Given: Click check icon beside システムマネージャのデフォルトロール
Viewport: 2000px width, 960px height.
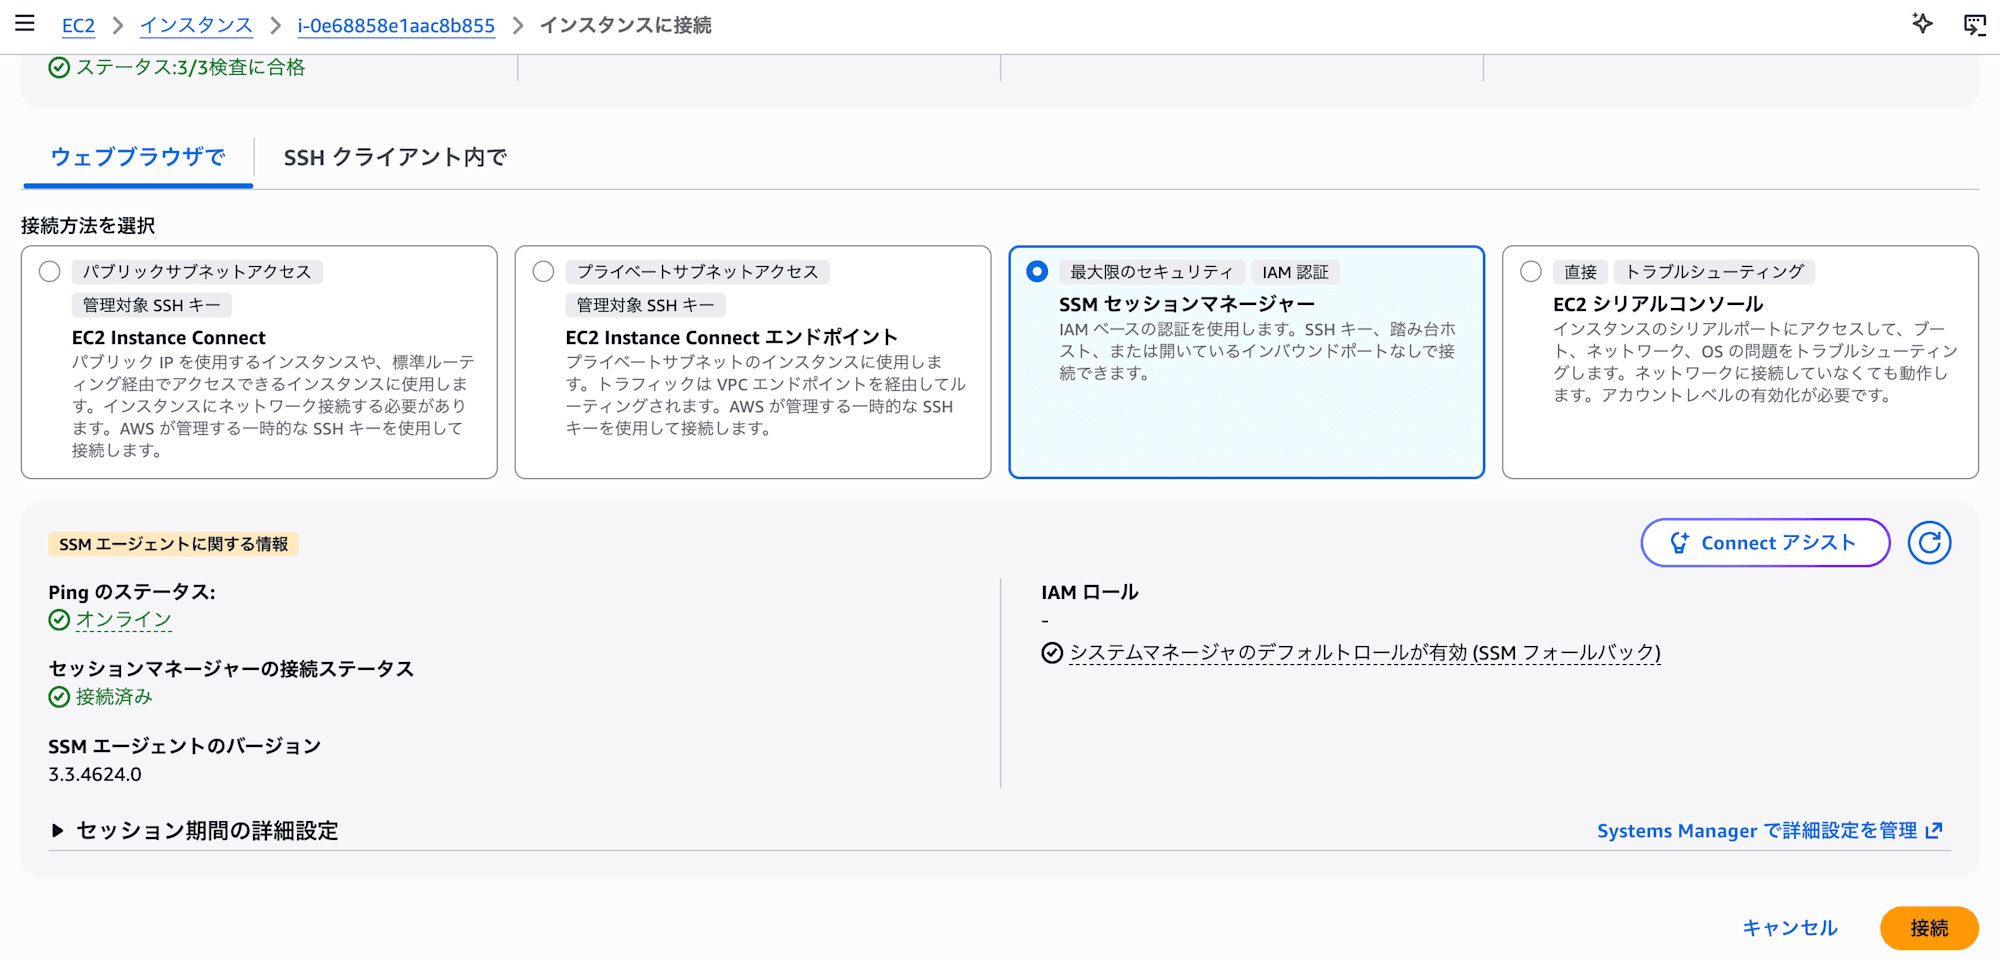Looking at the screenshot, I should [x=1052, y=653].
